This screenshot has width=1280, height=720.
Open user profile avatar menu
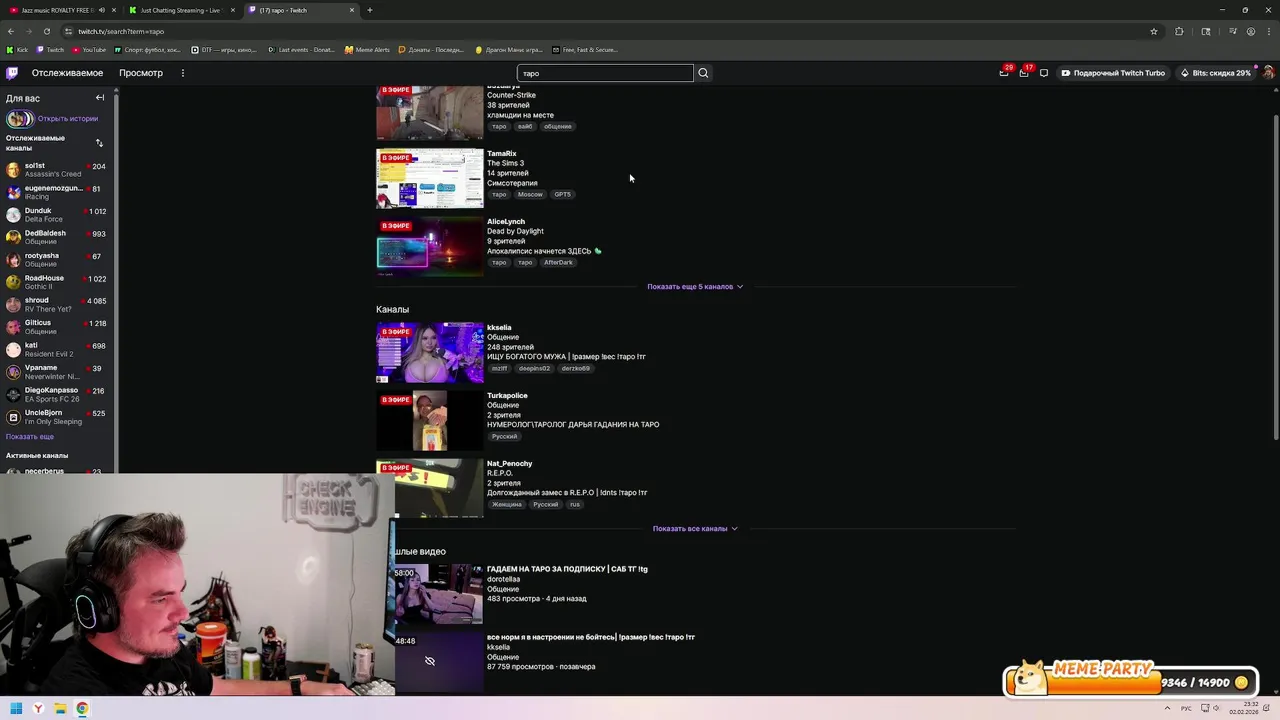click(x=1268, y=73)
